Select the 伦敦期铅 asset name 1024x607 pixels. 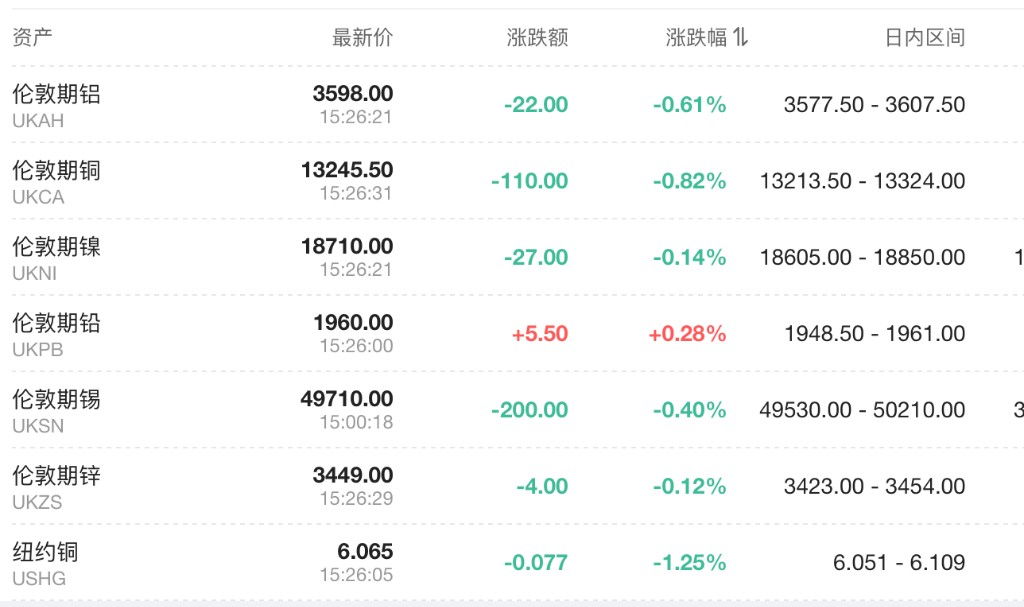pos(56,323)
